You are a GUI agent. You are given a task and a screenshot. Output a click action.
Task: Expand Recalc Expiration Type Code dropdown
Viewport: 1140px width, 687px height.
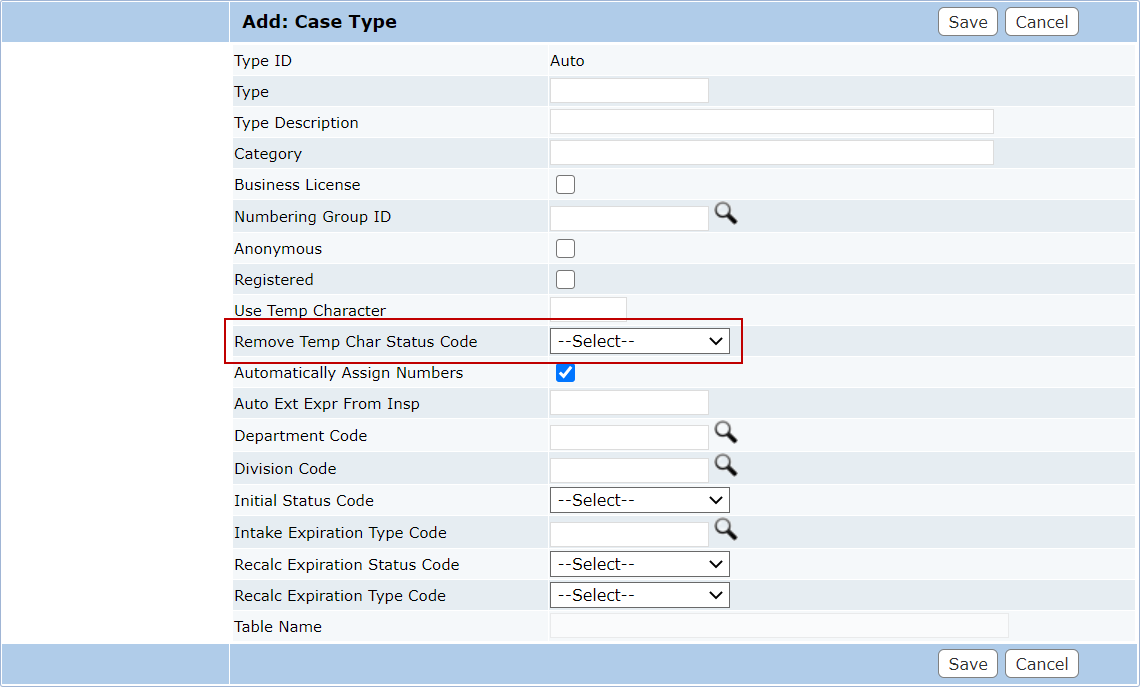point(639,596)
